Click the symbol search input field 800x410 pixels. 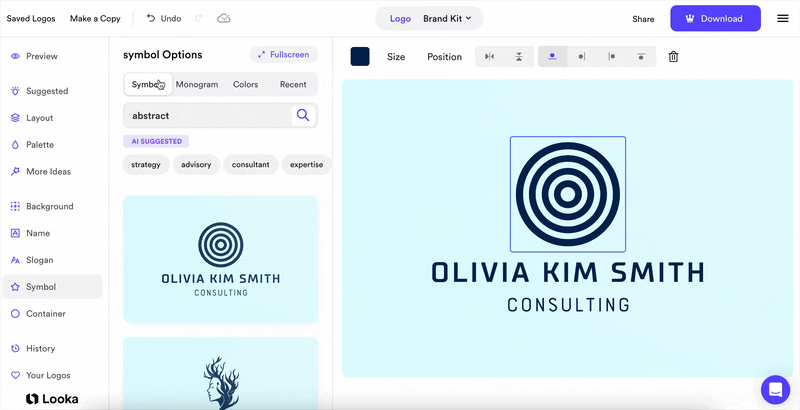point(205,116)
